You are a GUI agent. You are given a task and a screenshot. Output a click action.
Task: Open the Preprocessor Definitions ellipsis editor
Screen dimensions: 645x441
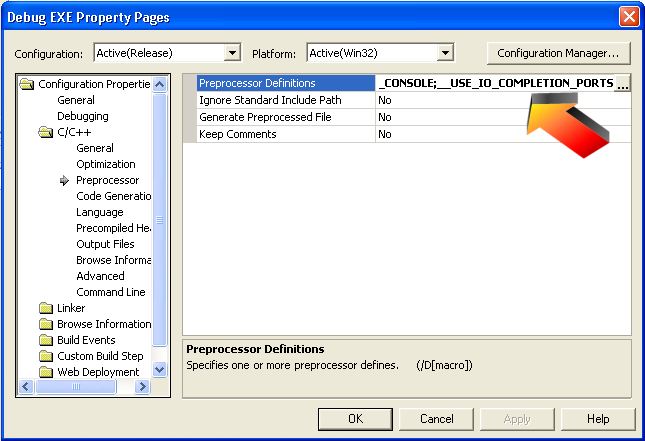click(622, 85)
